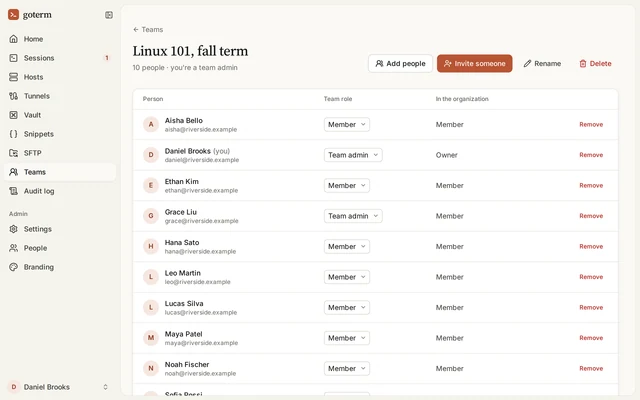The image size is (640, 400).
Task: Click the SFTP folder icon
Action: tap(13, 153)
